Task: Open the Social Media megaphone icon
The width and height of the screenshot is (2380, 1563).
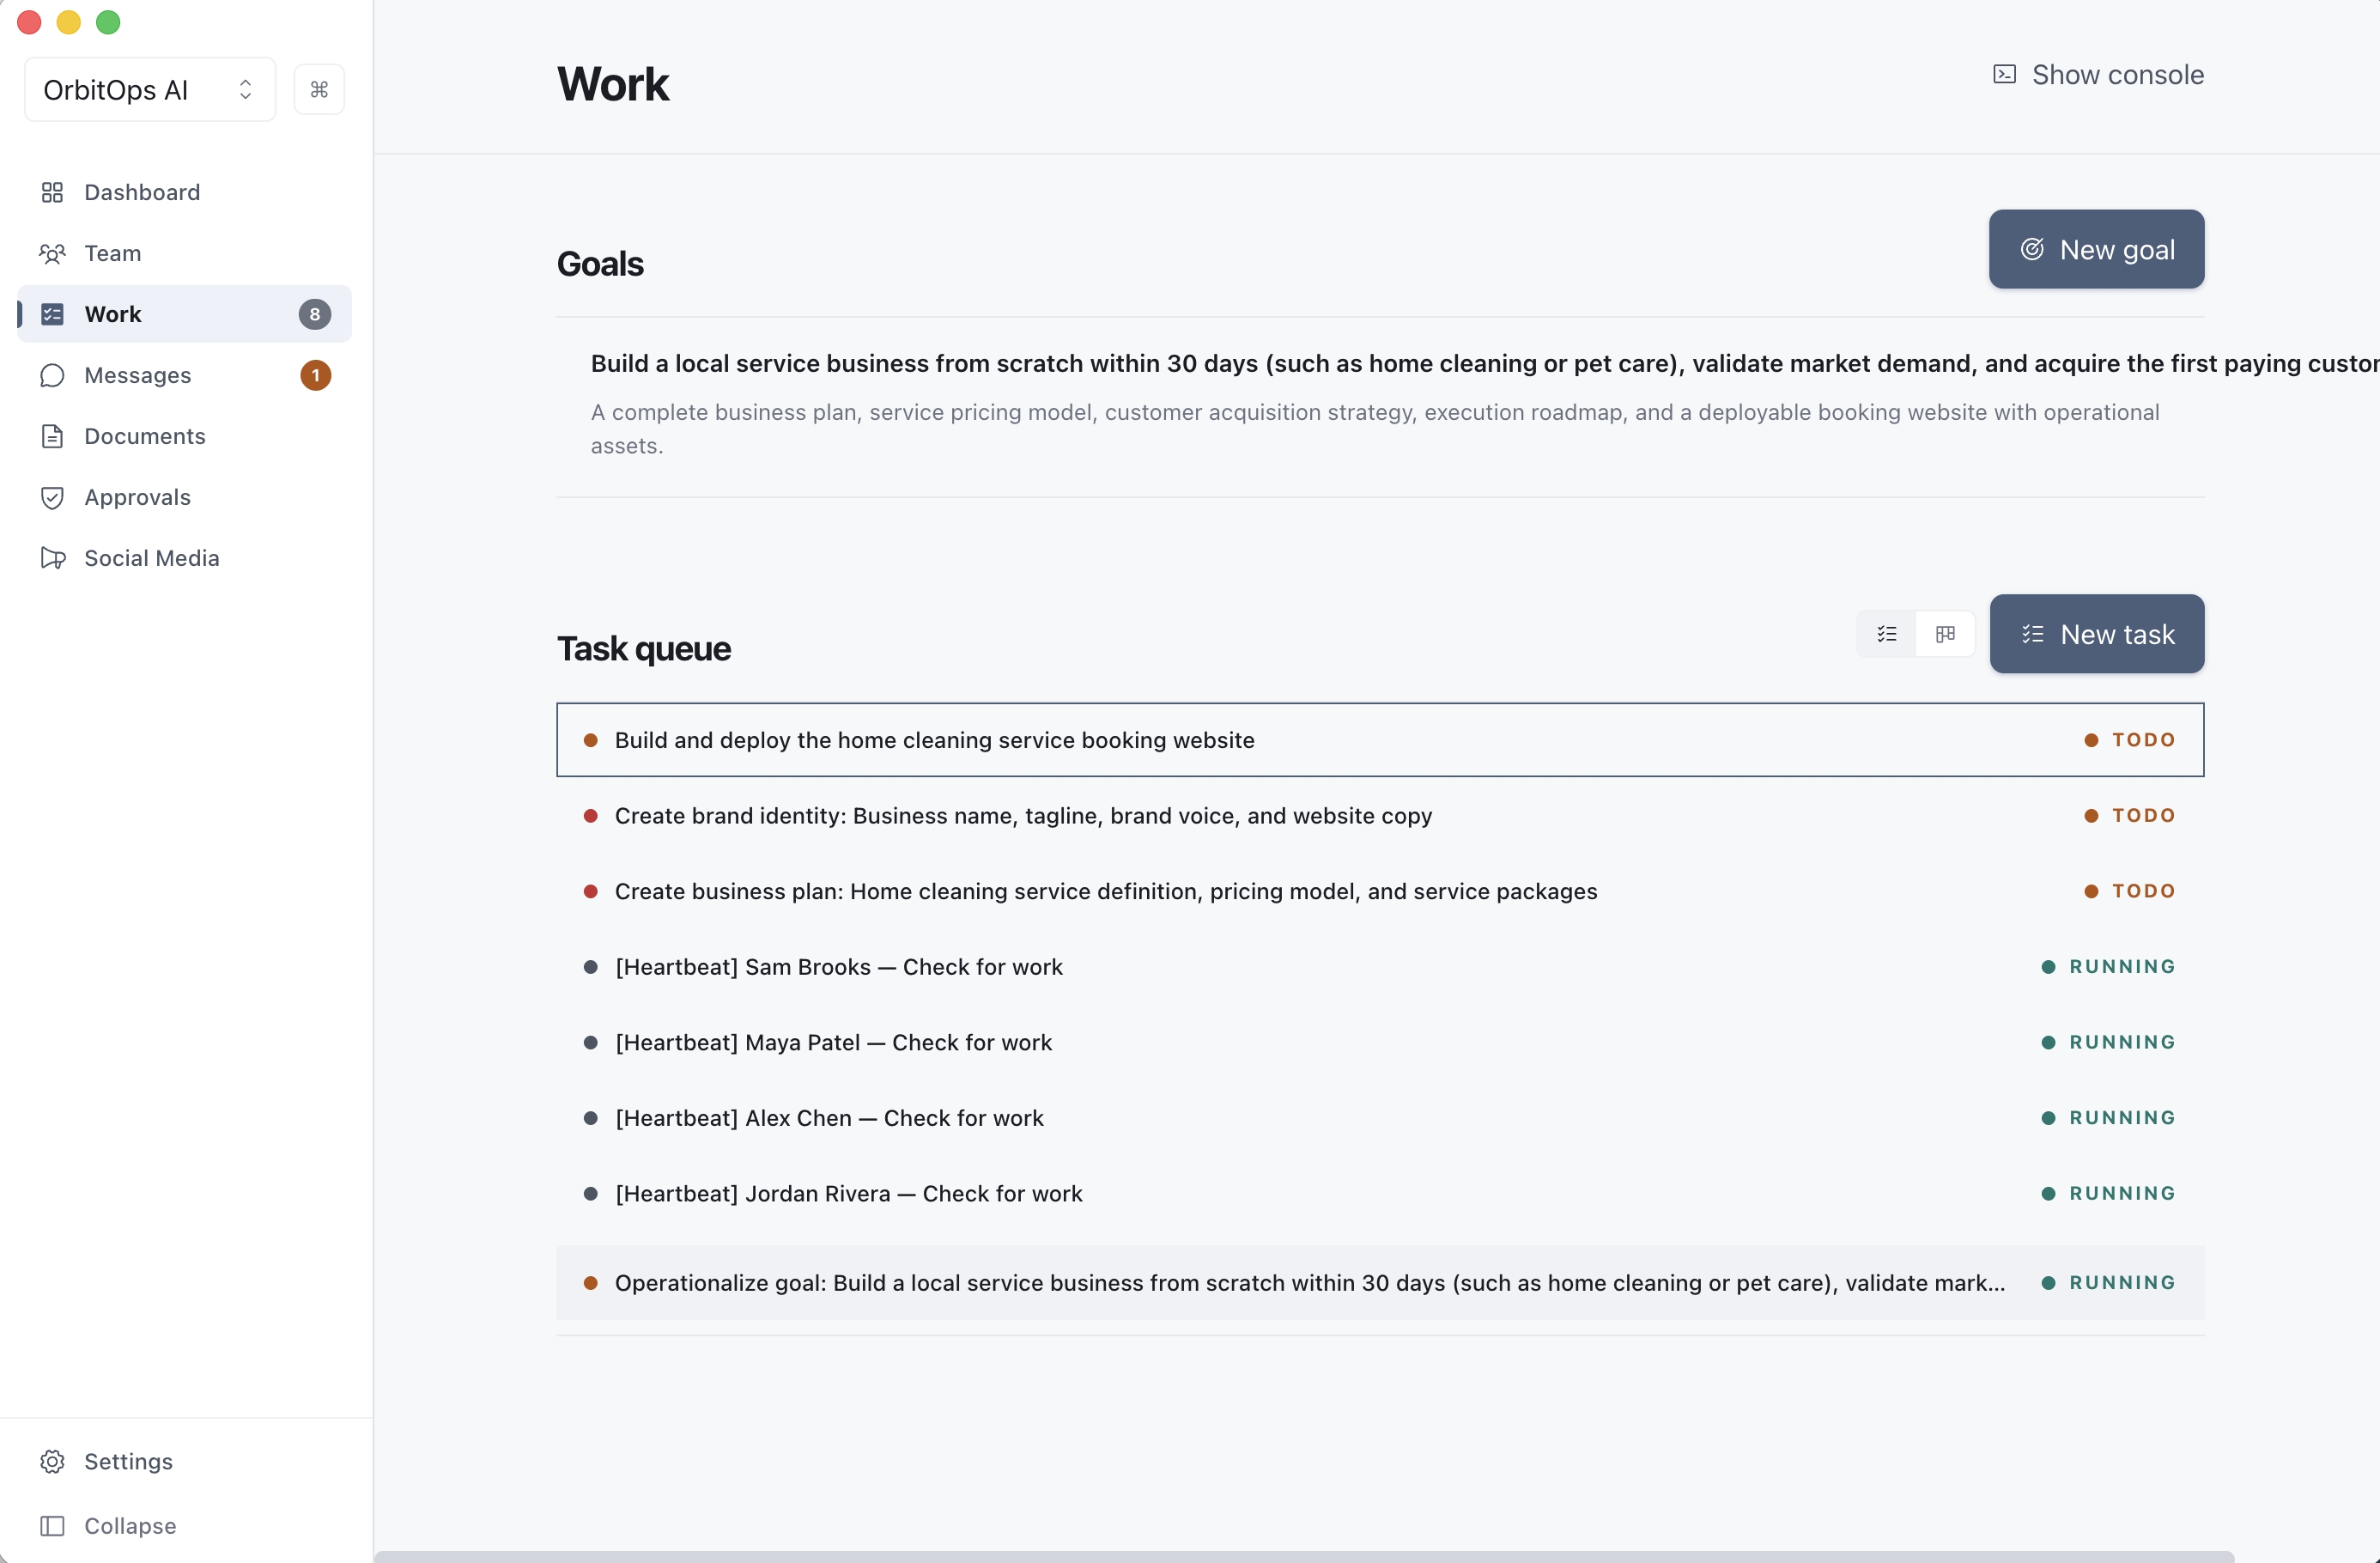Action: (53, 558)
